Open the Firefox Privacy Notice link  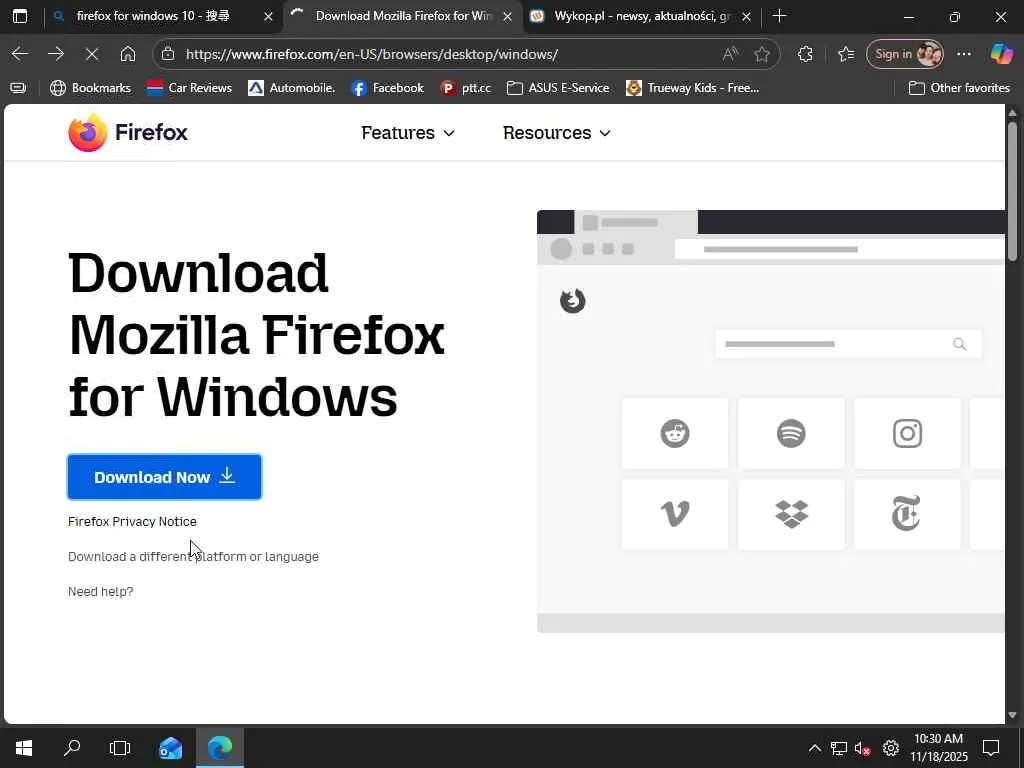click(x=133, y=521)
